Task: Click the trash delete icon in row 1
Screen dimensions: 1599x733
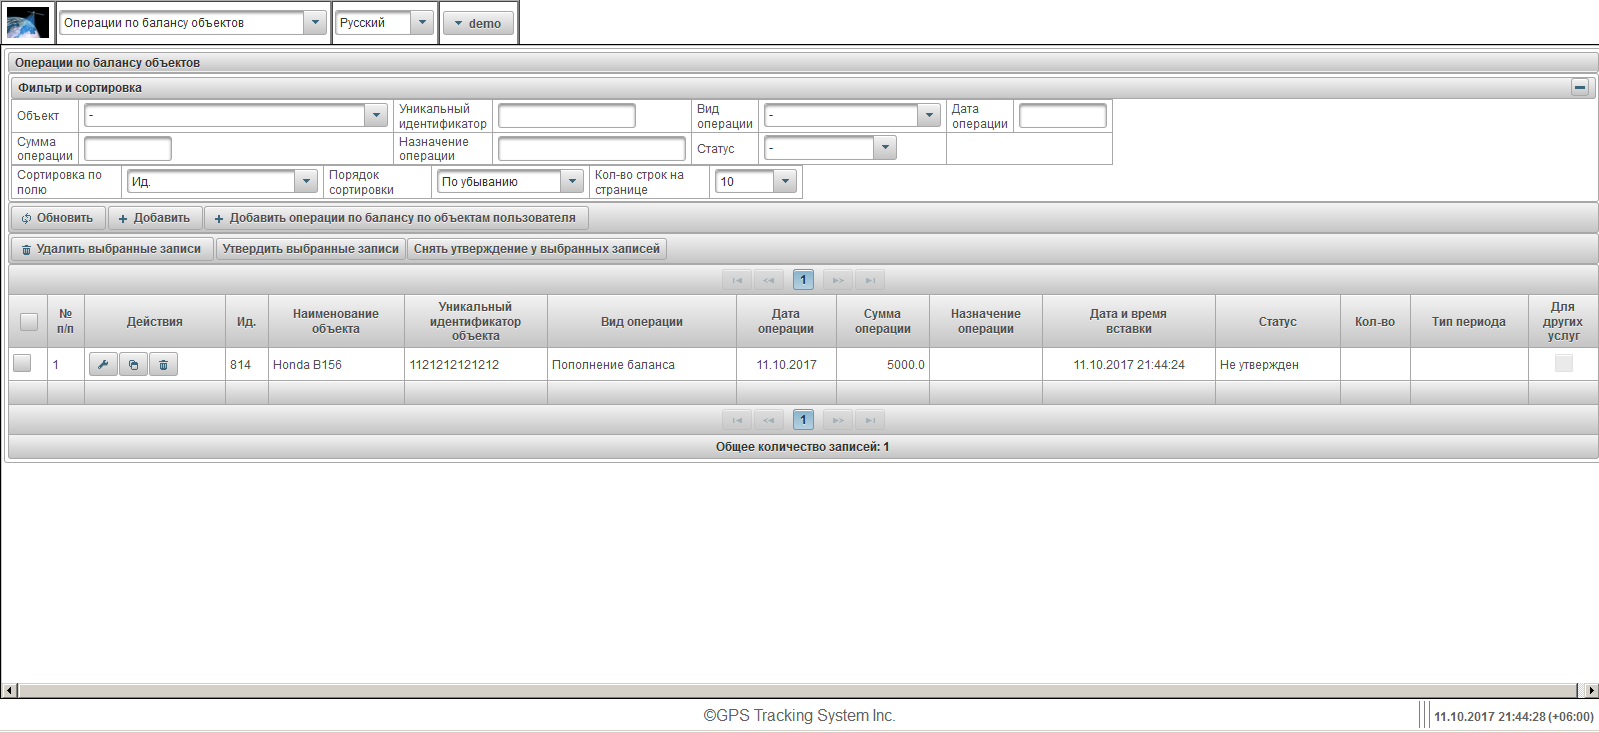Action: click(x=163, y=365)
